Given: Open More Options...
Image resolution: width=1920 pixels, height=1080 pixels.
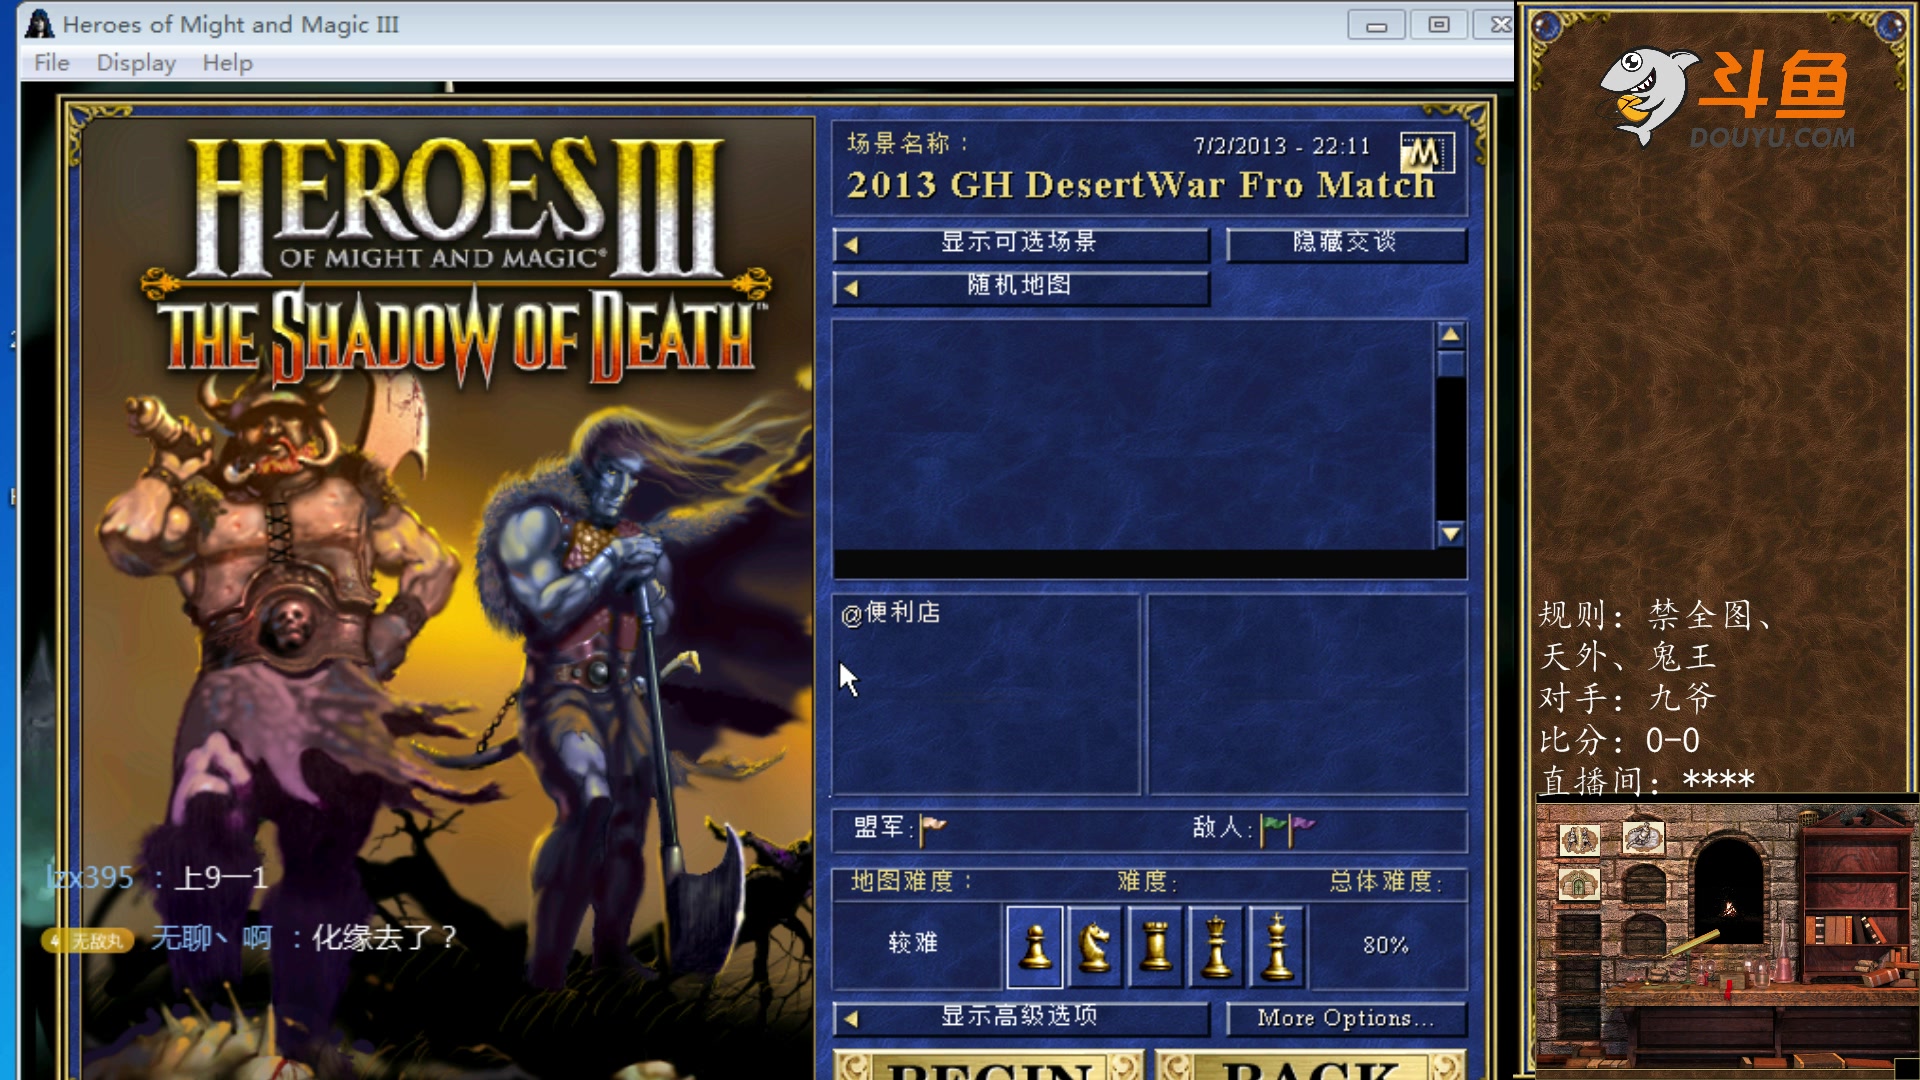Looking at the screenshot, I should tap(1346, 1018).
